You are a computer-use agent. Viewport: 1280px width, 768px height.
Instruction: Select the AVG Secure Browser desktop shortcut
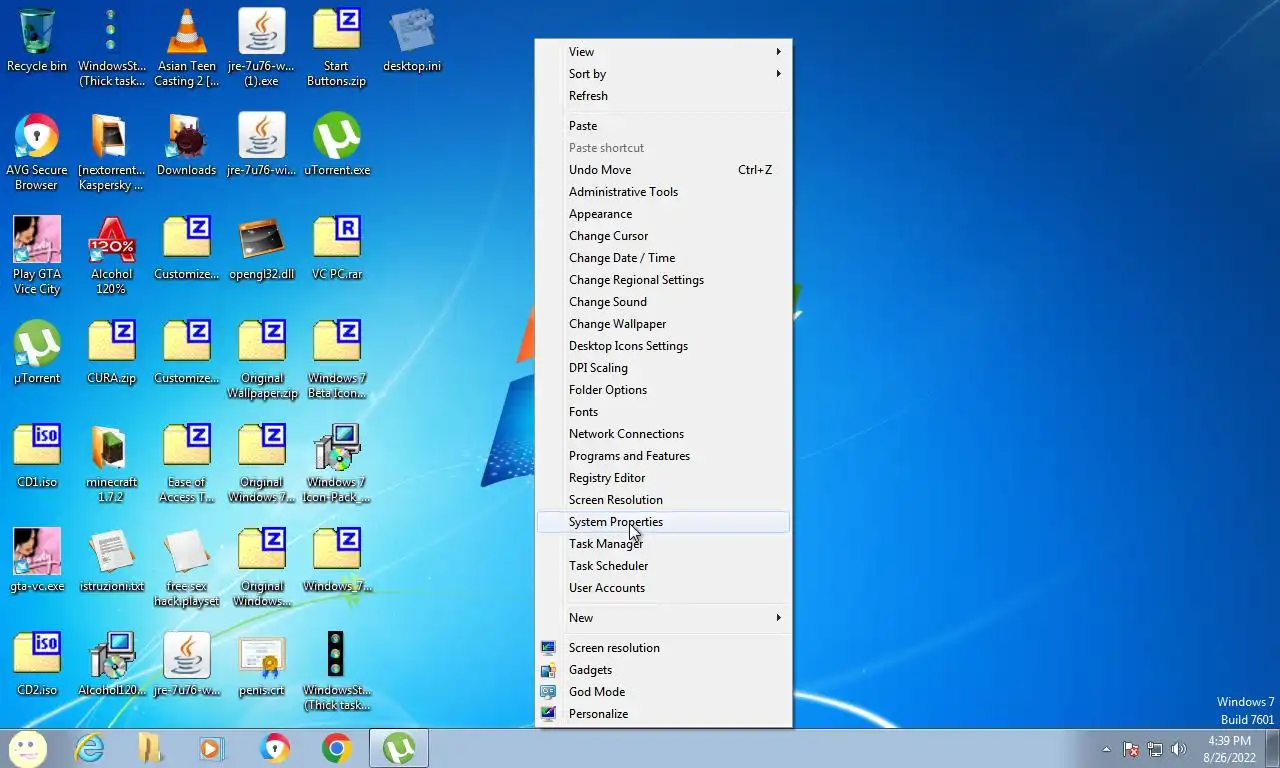click(x=37, y=152)
